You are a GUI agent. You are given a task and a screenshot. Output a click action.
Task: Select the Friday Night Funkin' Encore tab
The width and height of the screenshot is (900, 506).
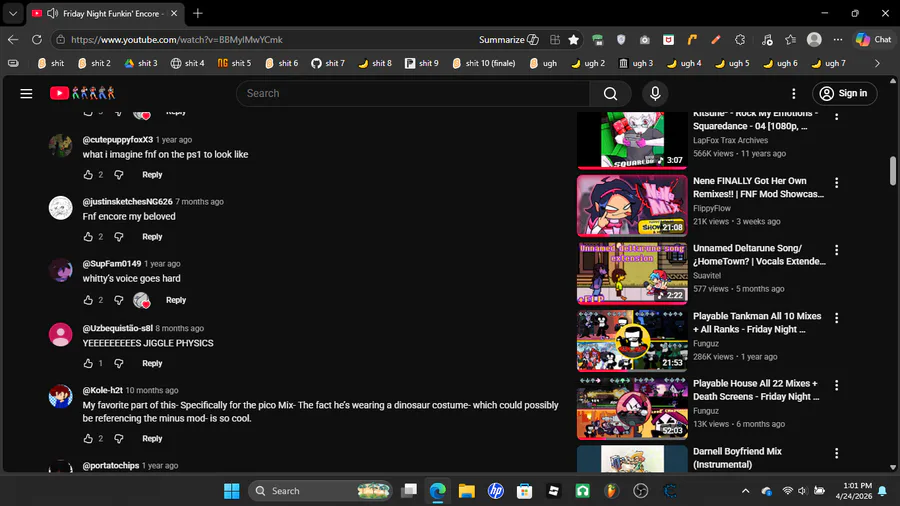[106, 13]
